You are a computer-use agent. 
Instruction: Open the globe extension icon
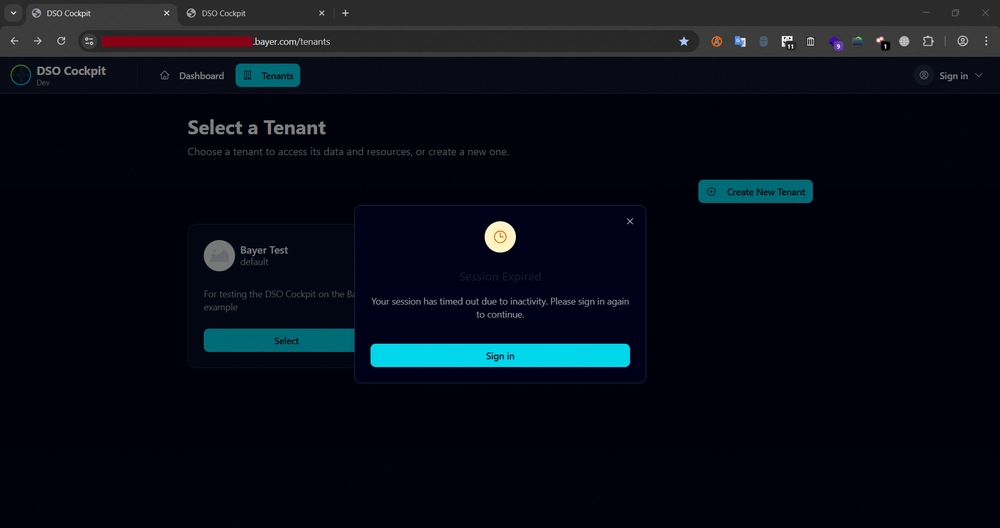tap(904, 41)
